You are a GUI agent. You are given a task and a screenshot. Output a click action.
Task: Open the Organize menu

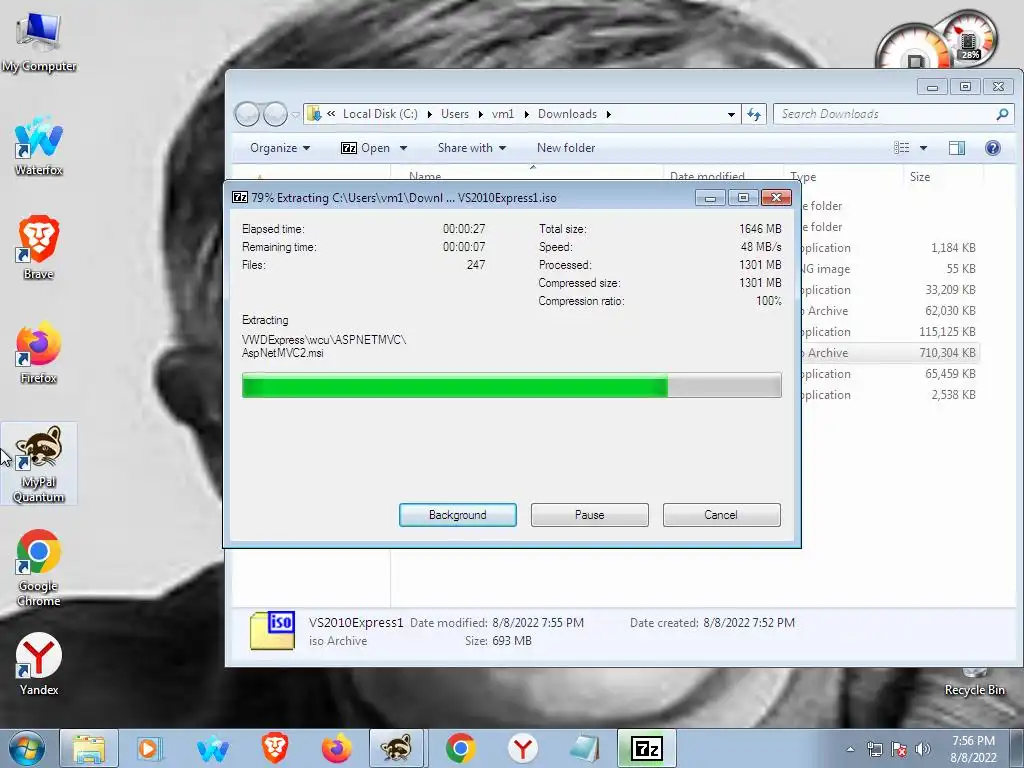(280, 148)
